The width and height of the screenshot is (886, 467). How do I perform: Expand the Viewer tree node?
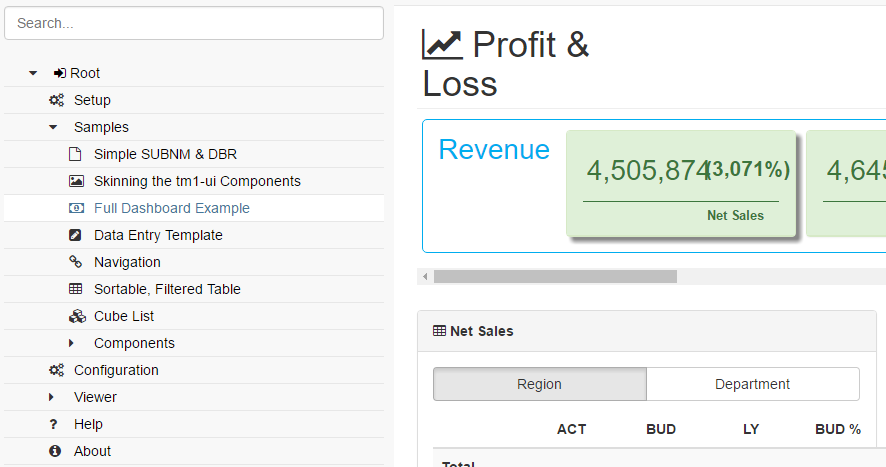click(51, 397)
